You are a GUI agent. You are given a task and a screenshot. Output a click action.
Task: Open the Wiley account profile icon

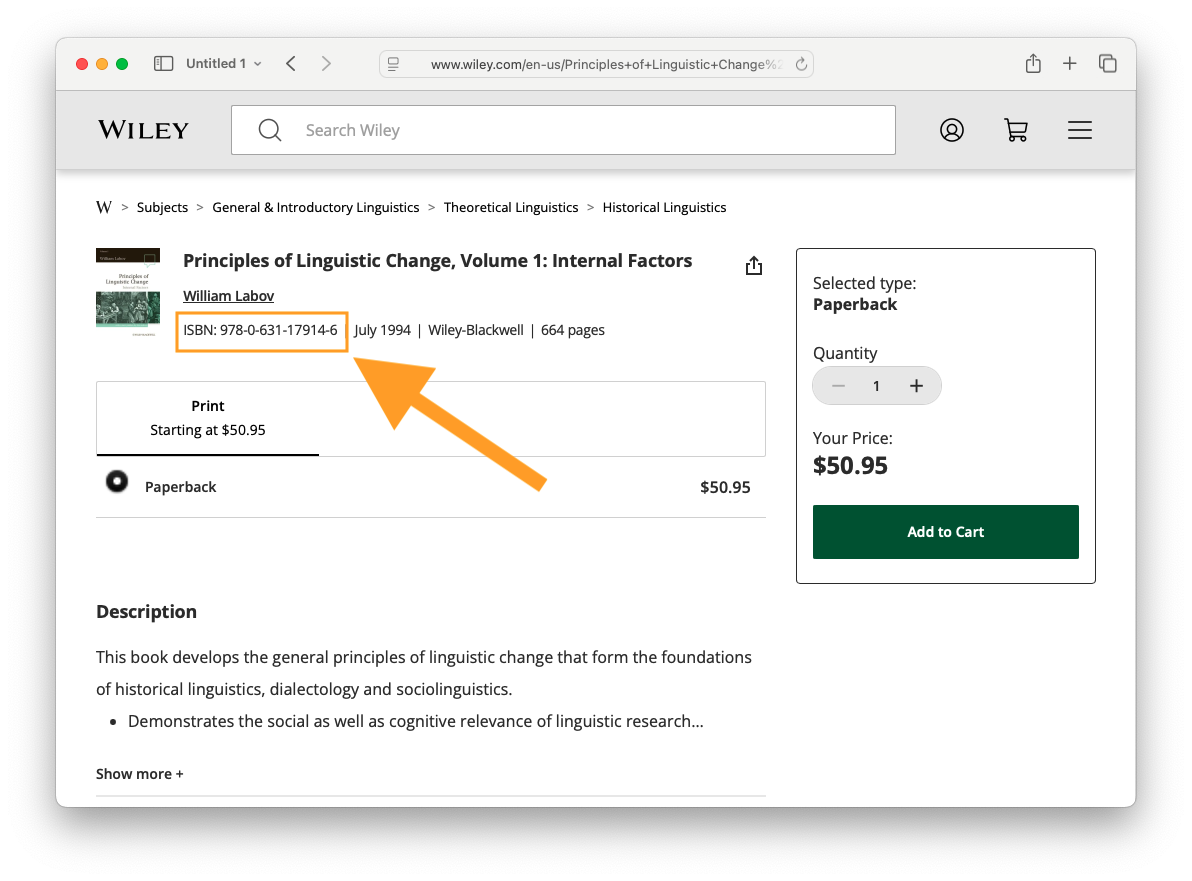coord(952,130)
